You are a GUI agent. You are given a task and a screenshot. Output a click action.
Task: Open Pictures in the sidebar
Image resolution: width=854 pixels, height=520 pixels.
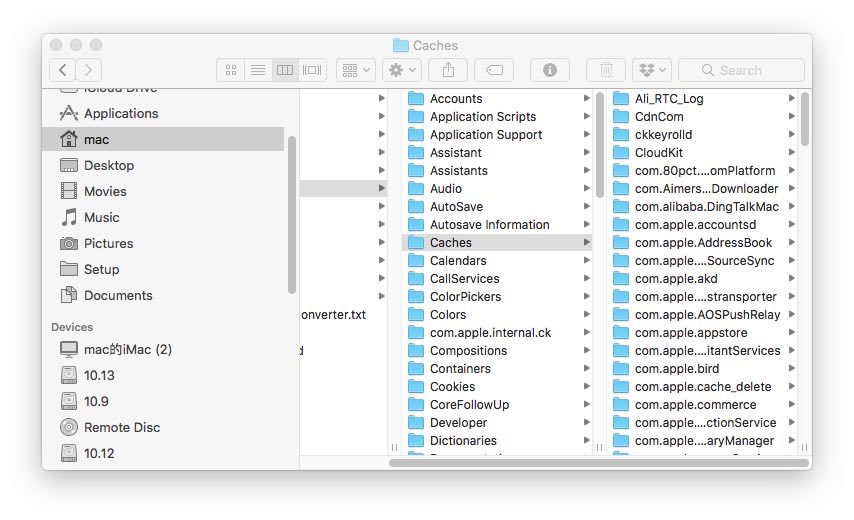(x=163, y=243)
